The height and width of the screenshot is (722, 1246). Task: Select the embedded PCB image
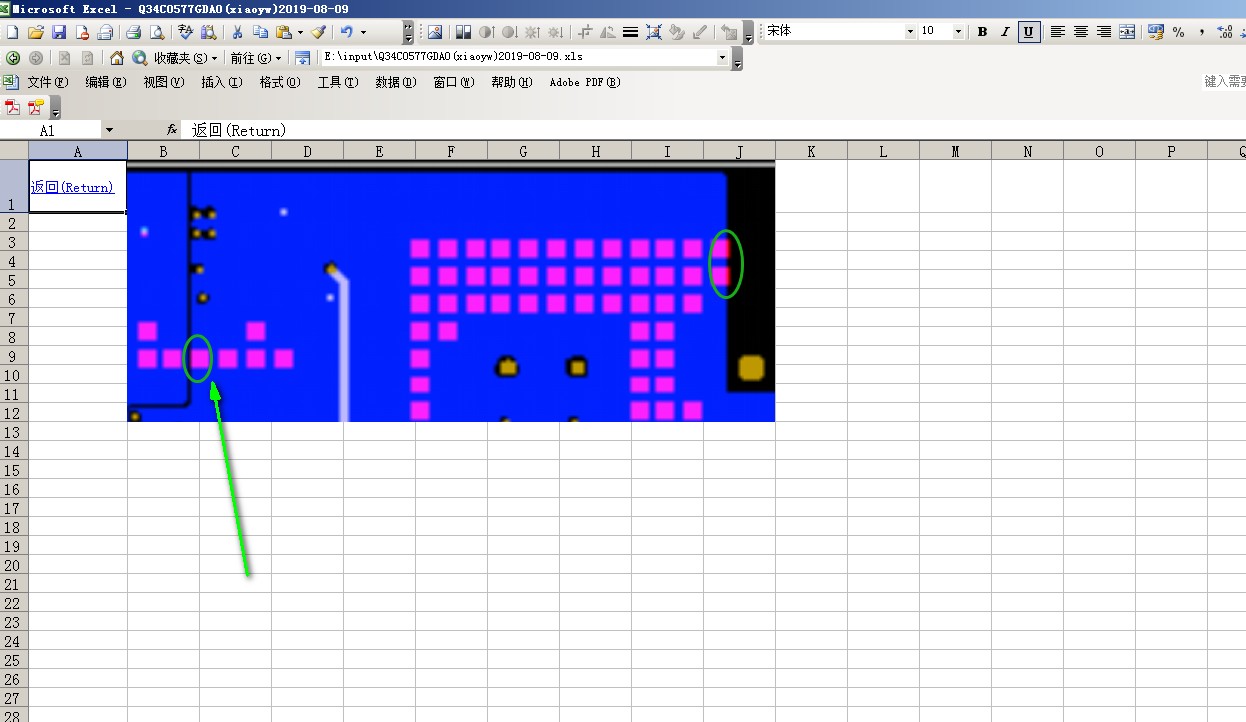[451, 290]
